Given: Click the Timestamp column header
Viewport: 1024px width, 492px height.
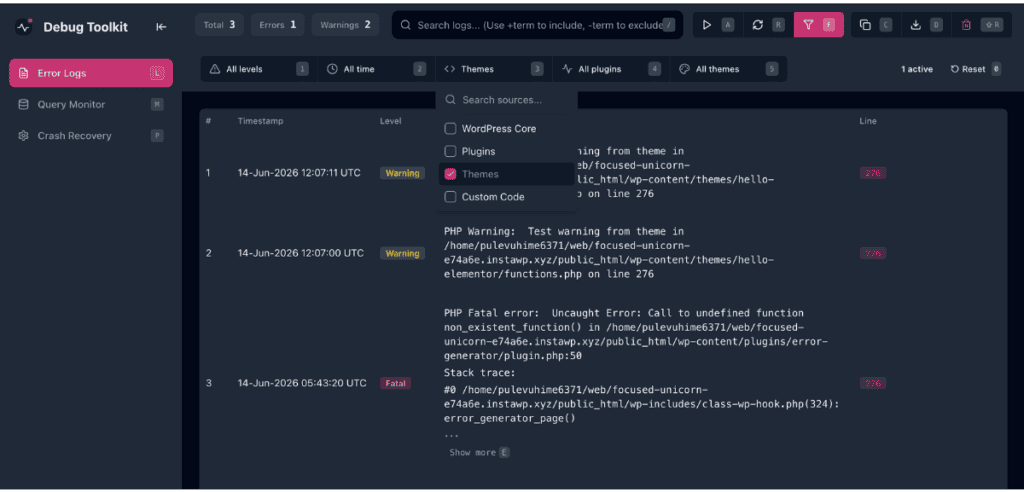Looking at the screenshot, I should 261,121.
